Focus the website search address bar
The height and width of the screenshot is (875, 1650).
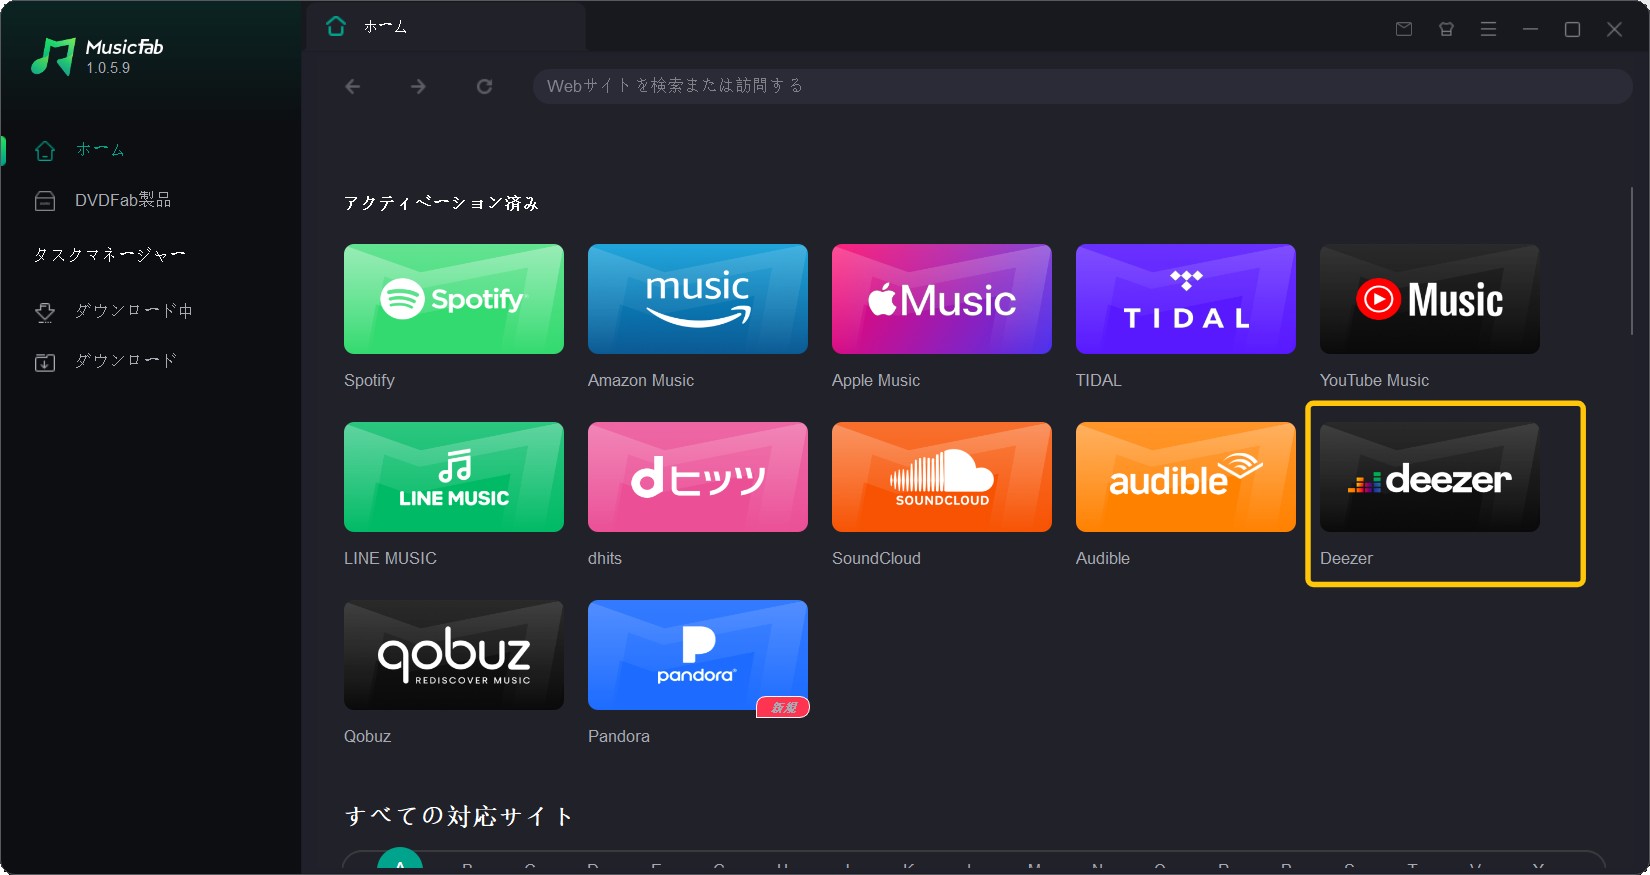(1083, 86)
